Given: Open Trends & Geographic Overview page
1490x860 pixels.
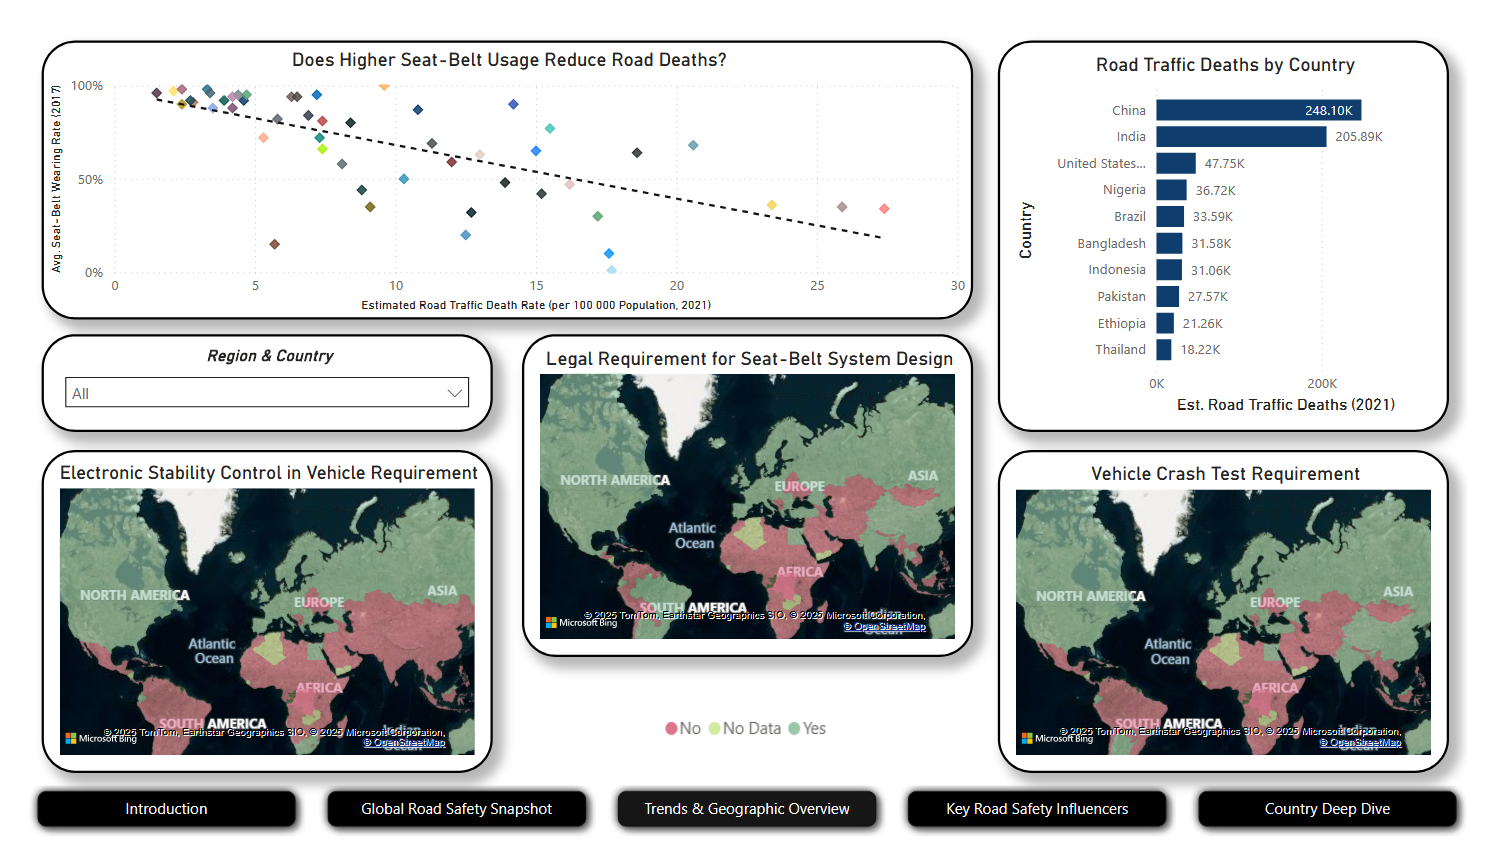Looking at the screenshot, I should [x=747, y=809].
